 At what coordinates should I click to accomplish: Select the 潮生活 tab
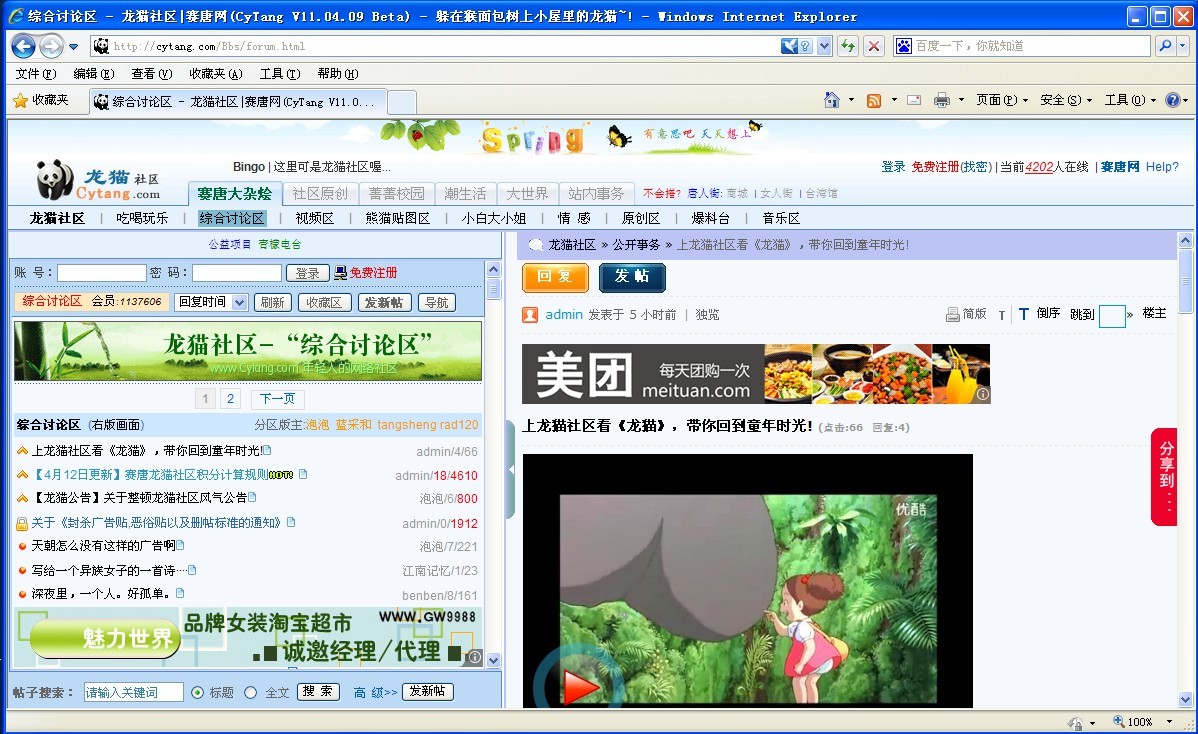465,194
